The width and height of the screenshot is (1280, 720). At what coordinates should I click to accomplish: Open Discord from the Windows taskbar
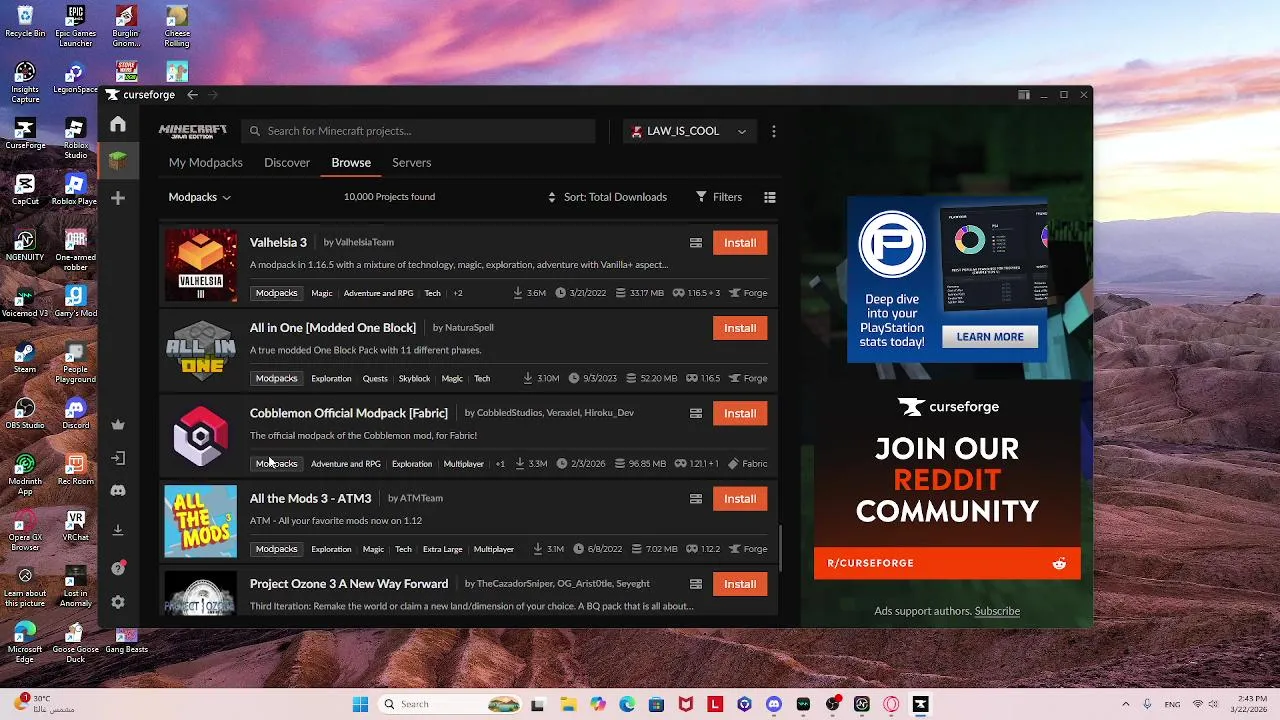773,704
